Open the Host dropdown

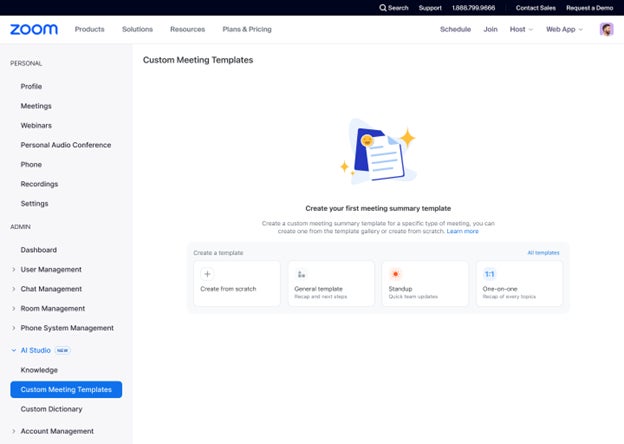click(x=521, y=29)
